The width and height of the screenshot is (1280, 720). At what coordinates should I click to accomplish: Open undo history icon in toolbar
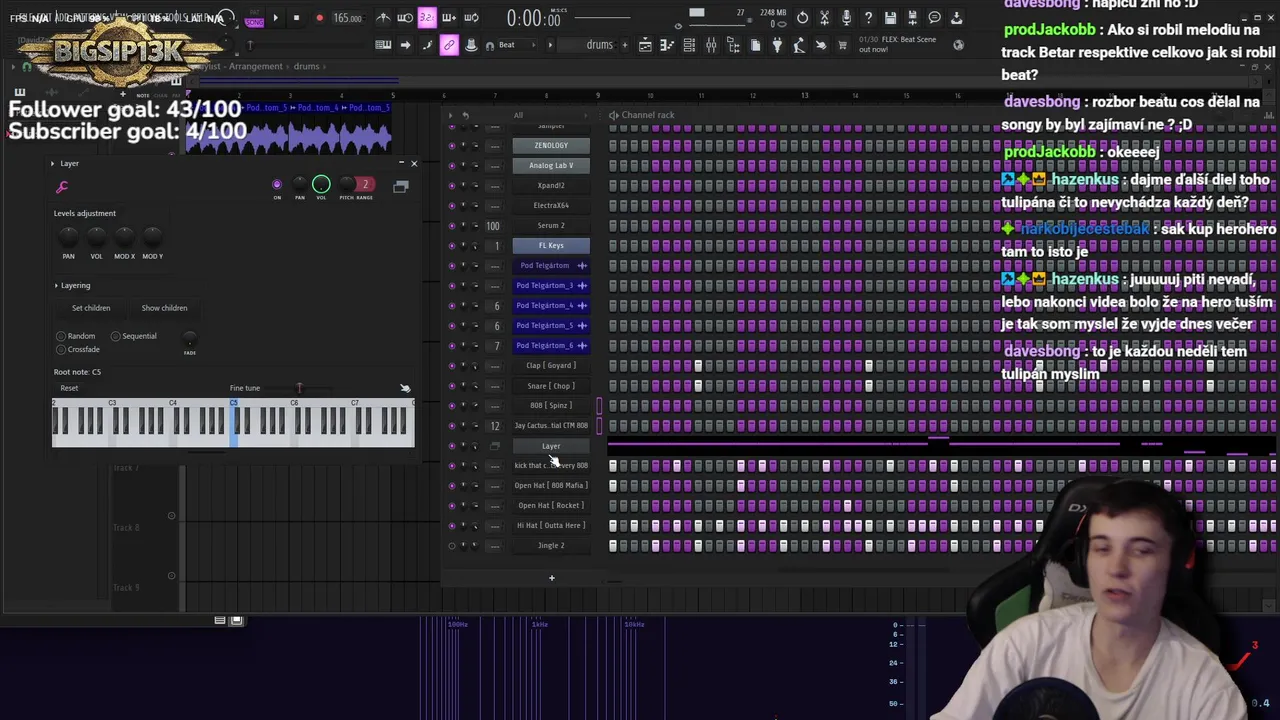coord(802,18)
